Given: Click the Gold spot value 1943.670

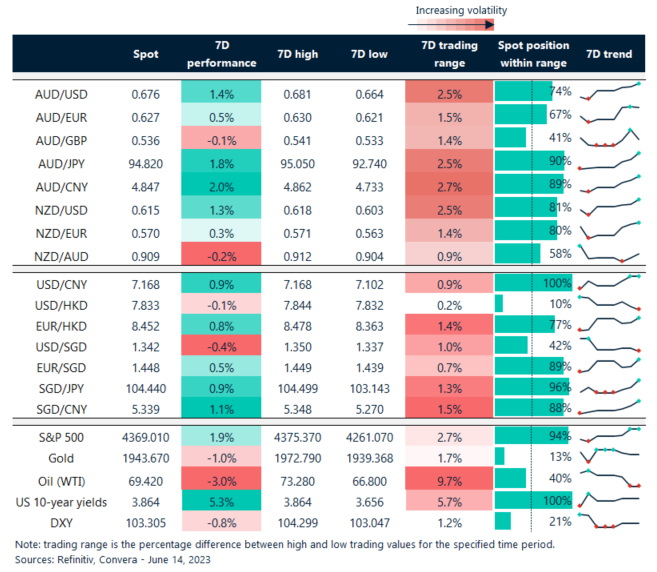Looking at the screenshot, I should tap(146, 457).
